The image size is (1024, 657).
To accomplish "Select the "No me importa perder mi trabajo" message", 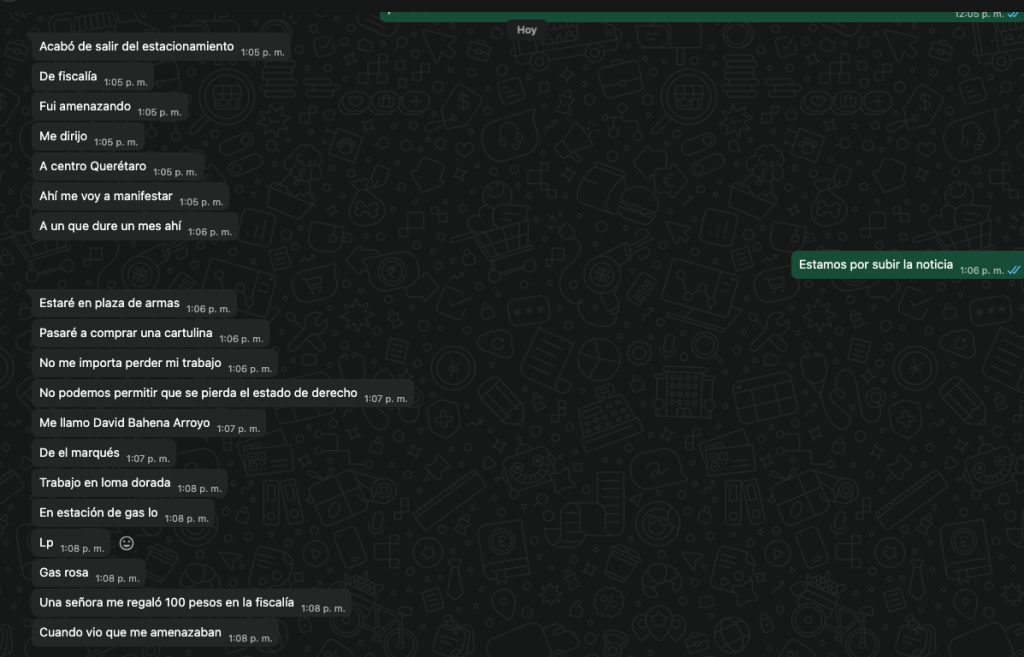I will pyautogui.click(x=130, y=363).
